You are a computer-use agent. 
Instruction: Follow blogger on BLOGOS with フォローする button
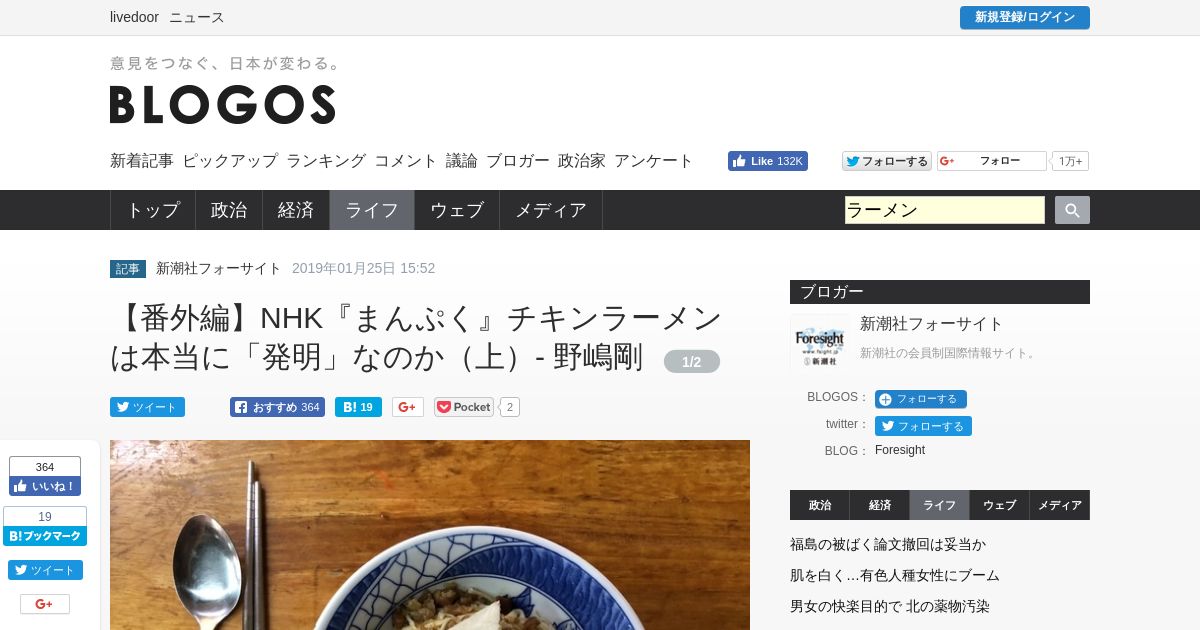pos(921,399)
